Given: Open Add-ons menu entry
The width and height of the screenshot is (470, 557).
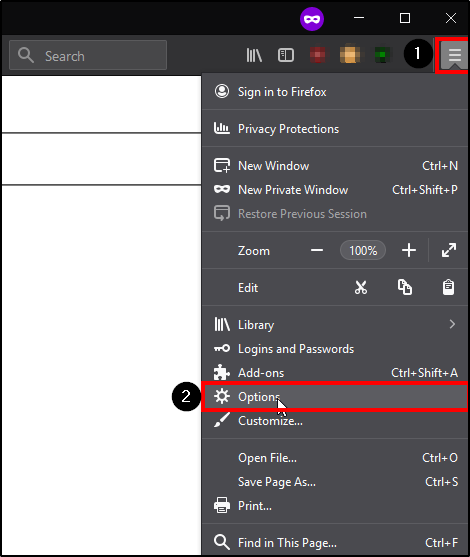Looking at the screenshot, I should click(x=334, y=373).
